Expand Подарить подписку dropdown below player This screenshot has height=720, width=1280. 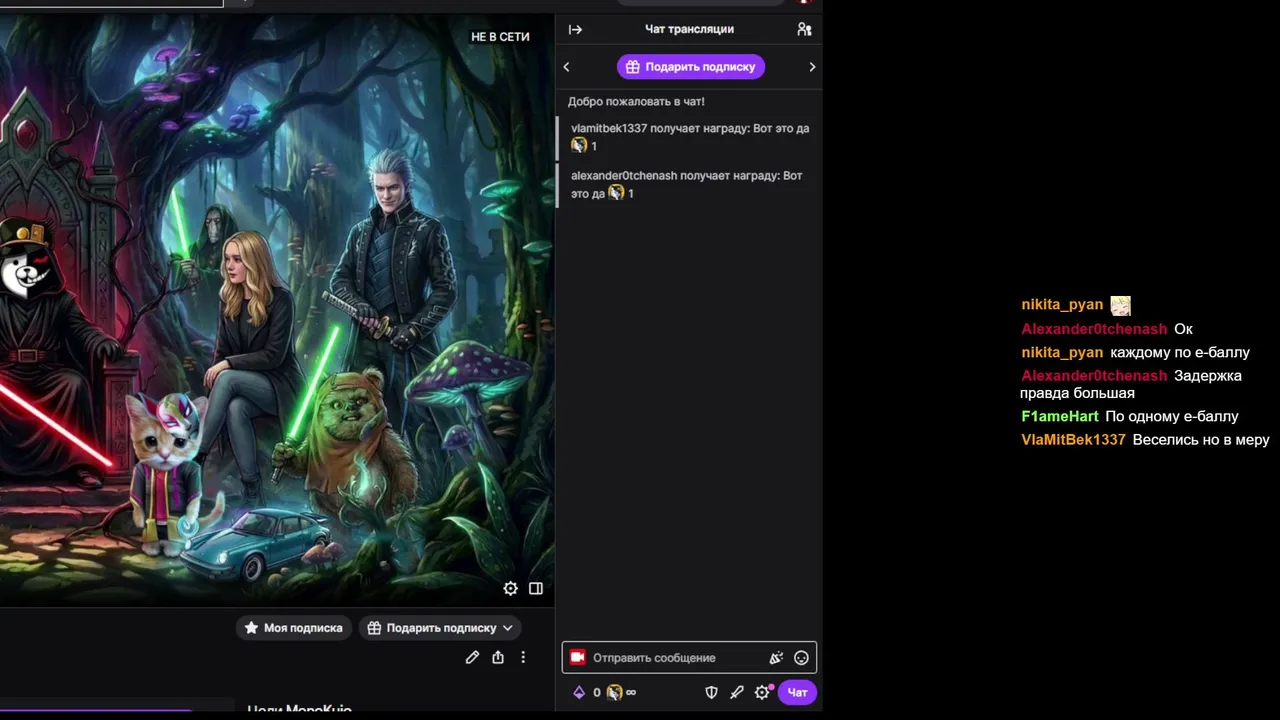(x=440, y=628)
